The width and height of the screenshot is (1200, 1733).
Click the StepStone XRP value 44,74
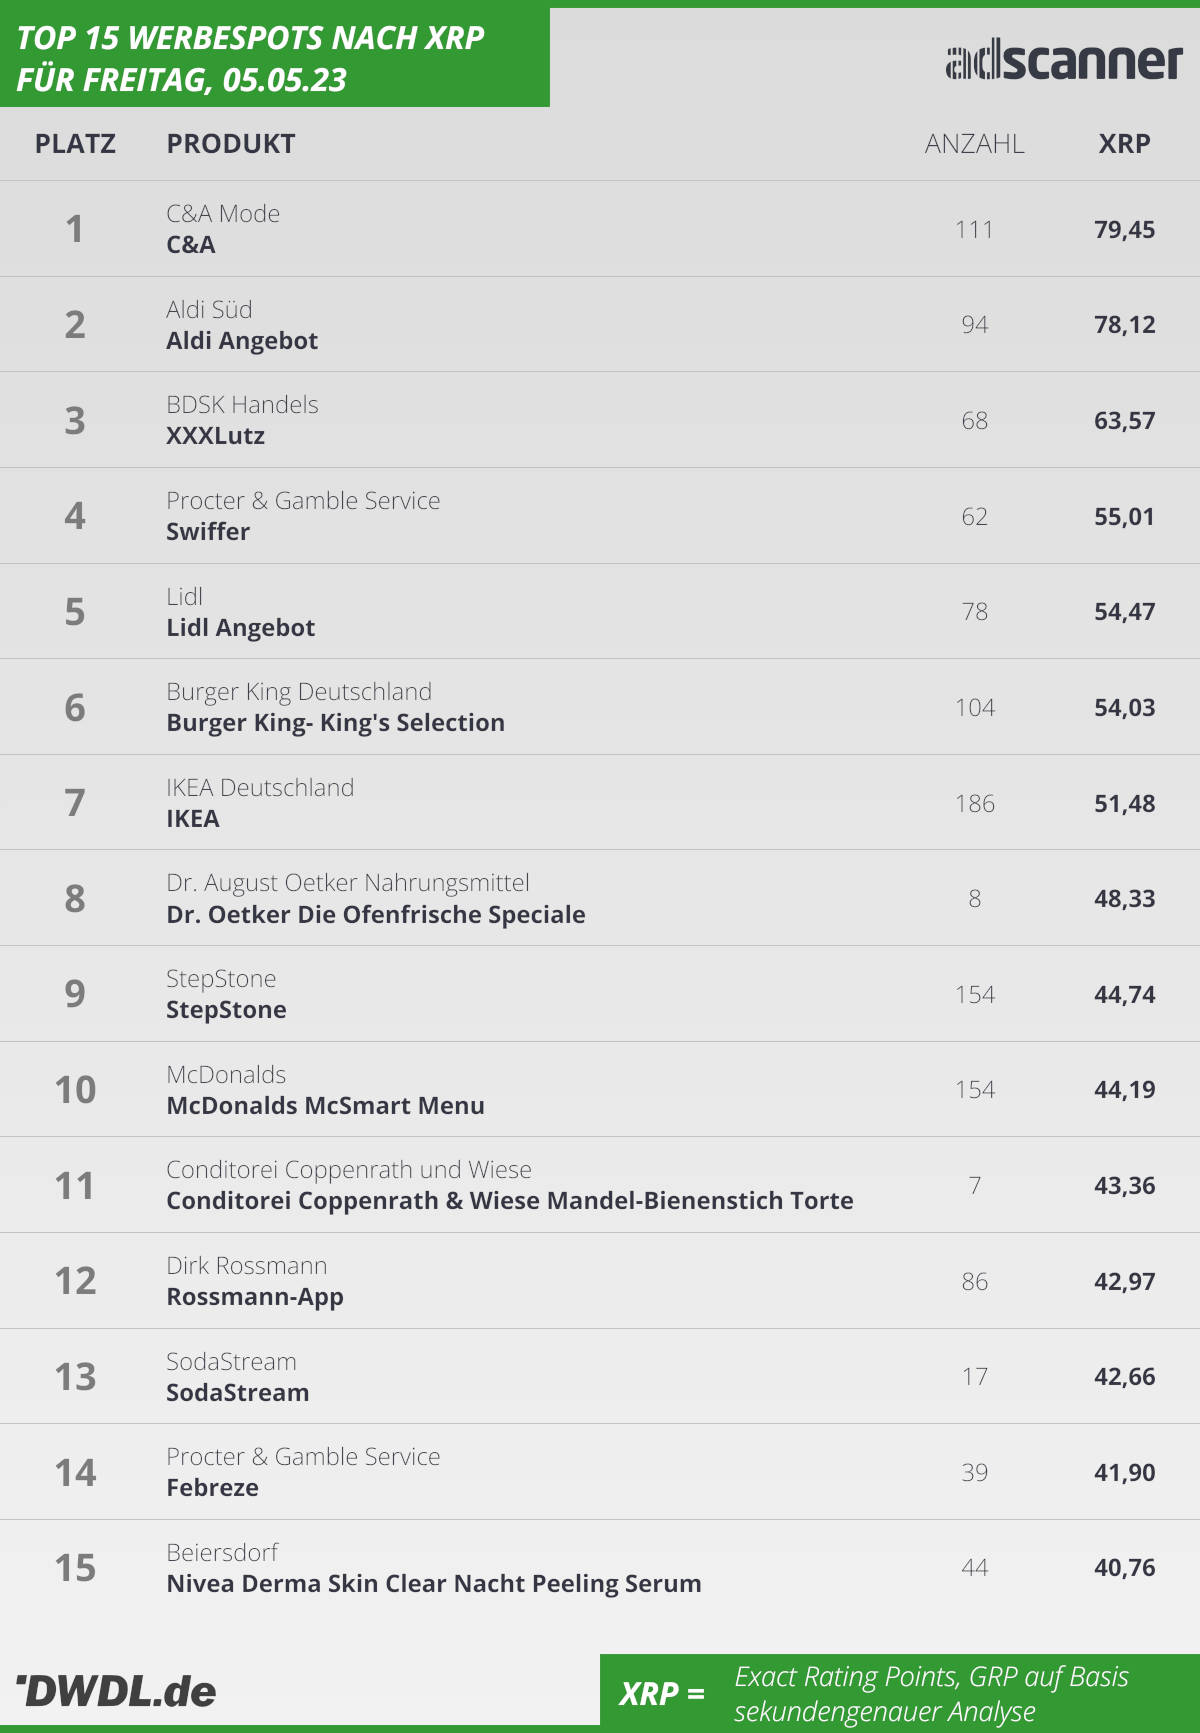point(1125,995)
